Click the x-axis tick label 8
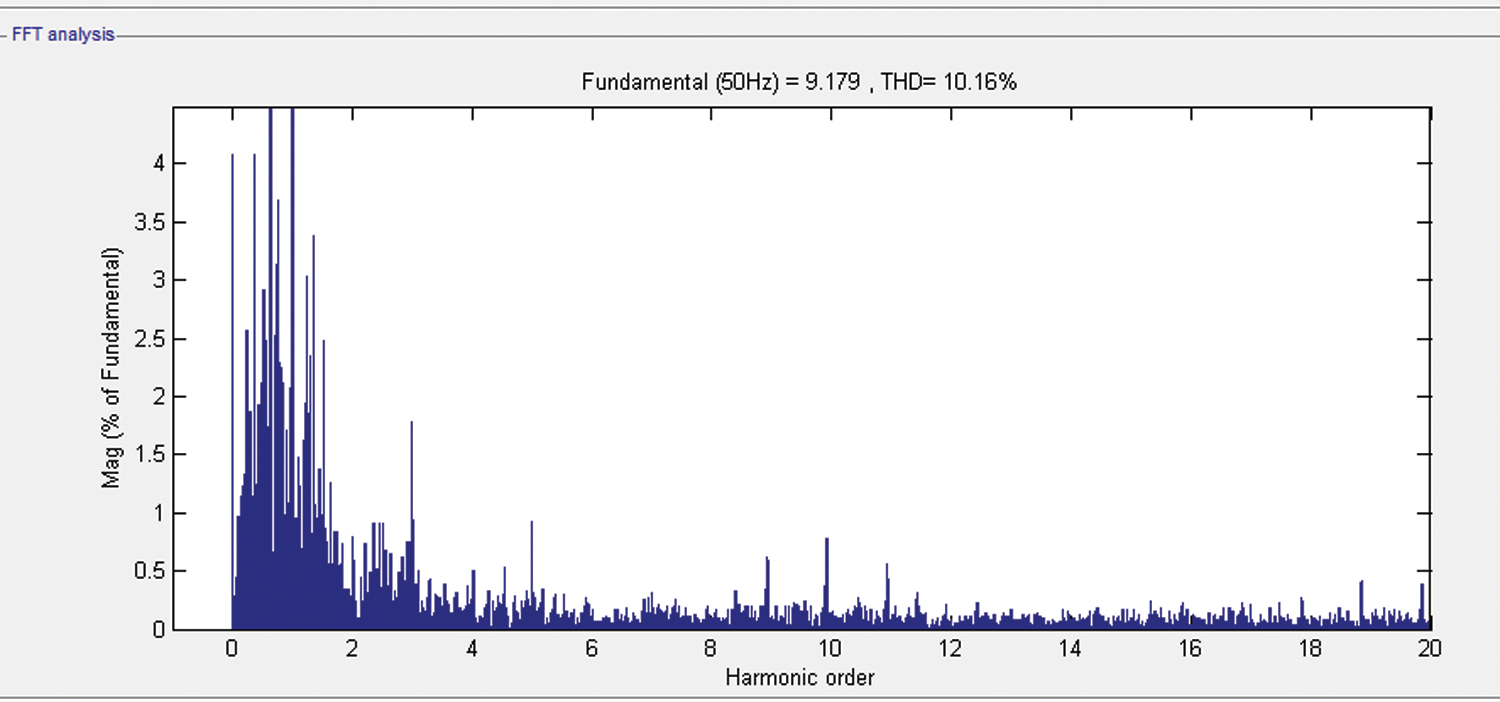The height and width of the screenshot is (702, 1500). click(x=711, y=649)
